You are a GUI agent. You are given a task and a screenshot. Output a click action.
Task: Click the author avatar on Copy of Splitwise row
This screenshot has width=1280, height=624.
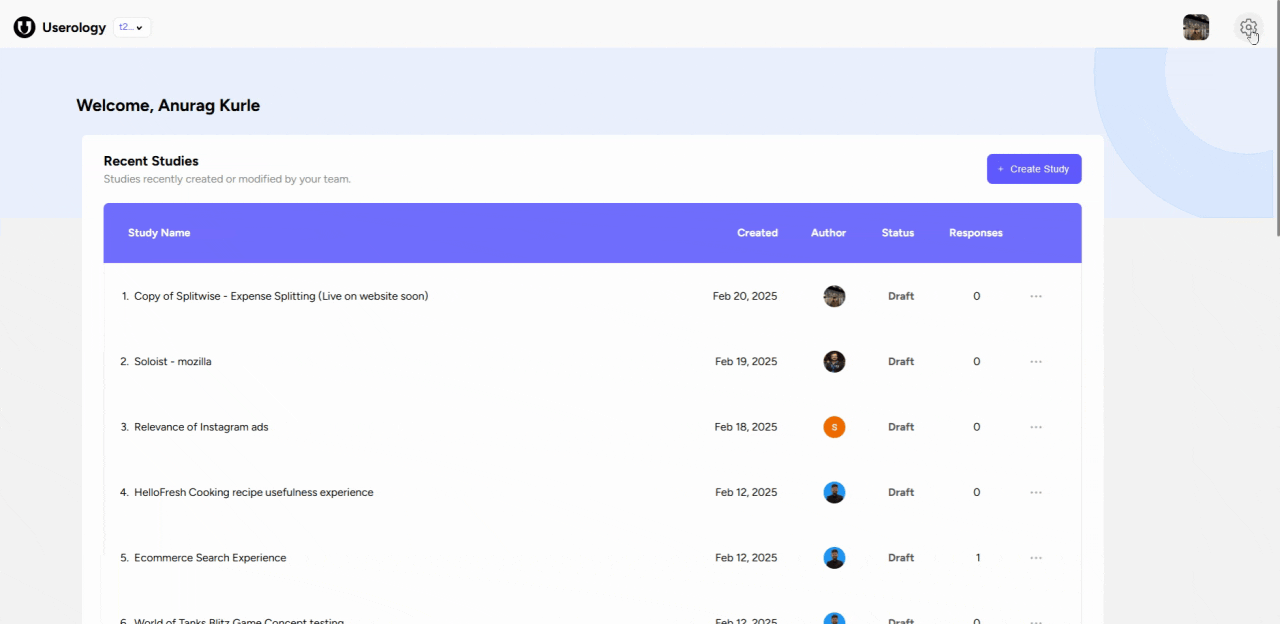click(x=834, y=296)
